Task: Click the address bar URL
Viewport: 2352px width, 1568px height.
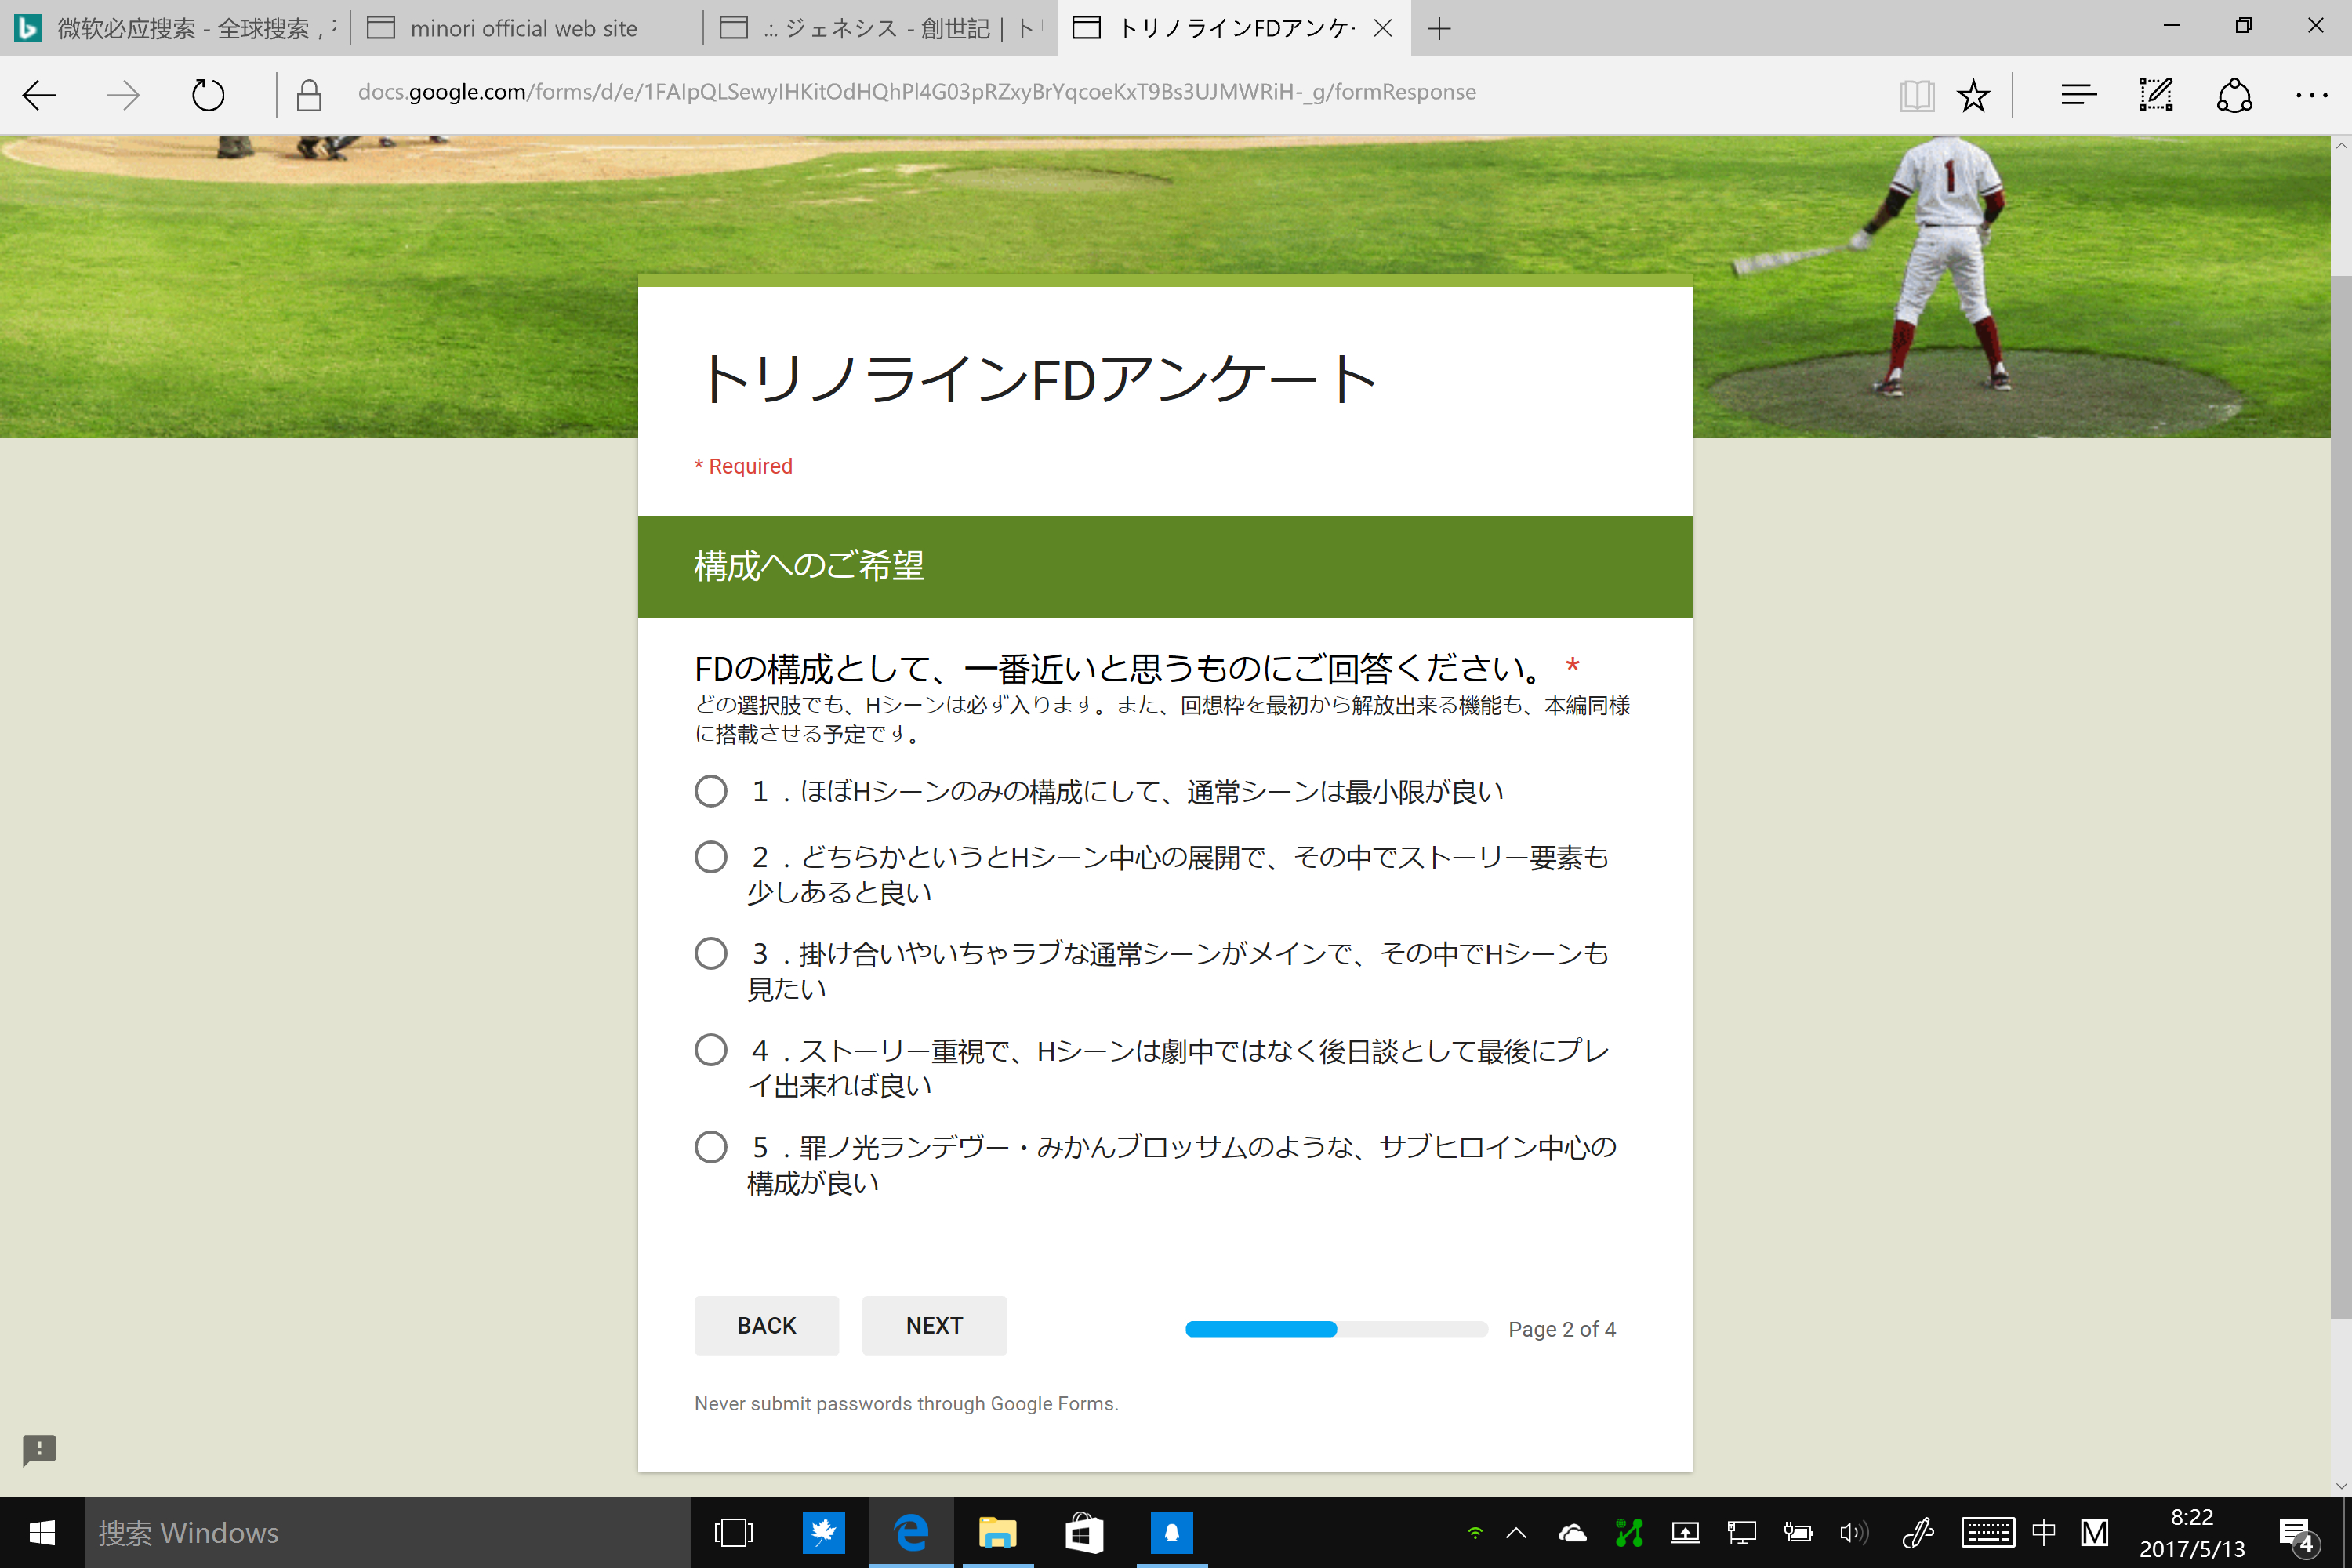Action: coord(916,92)
